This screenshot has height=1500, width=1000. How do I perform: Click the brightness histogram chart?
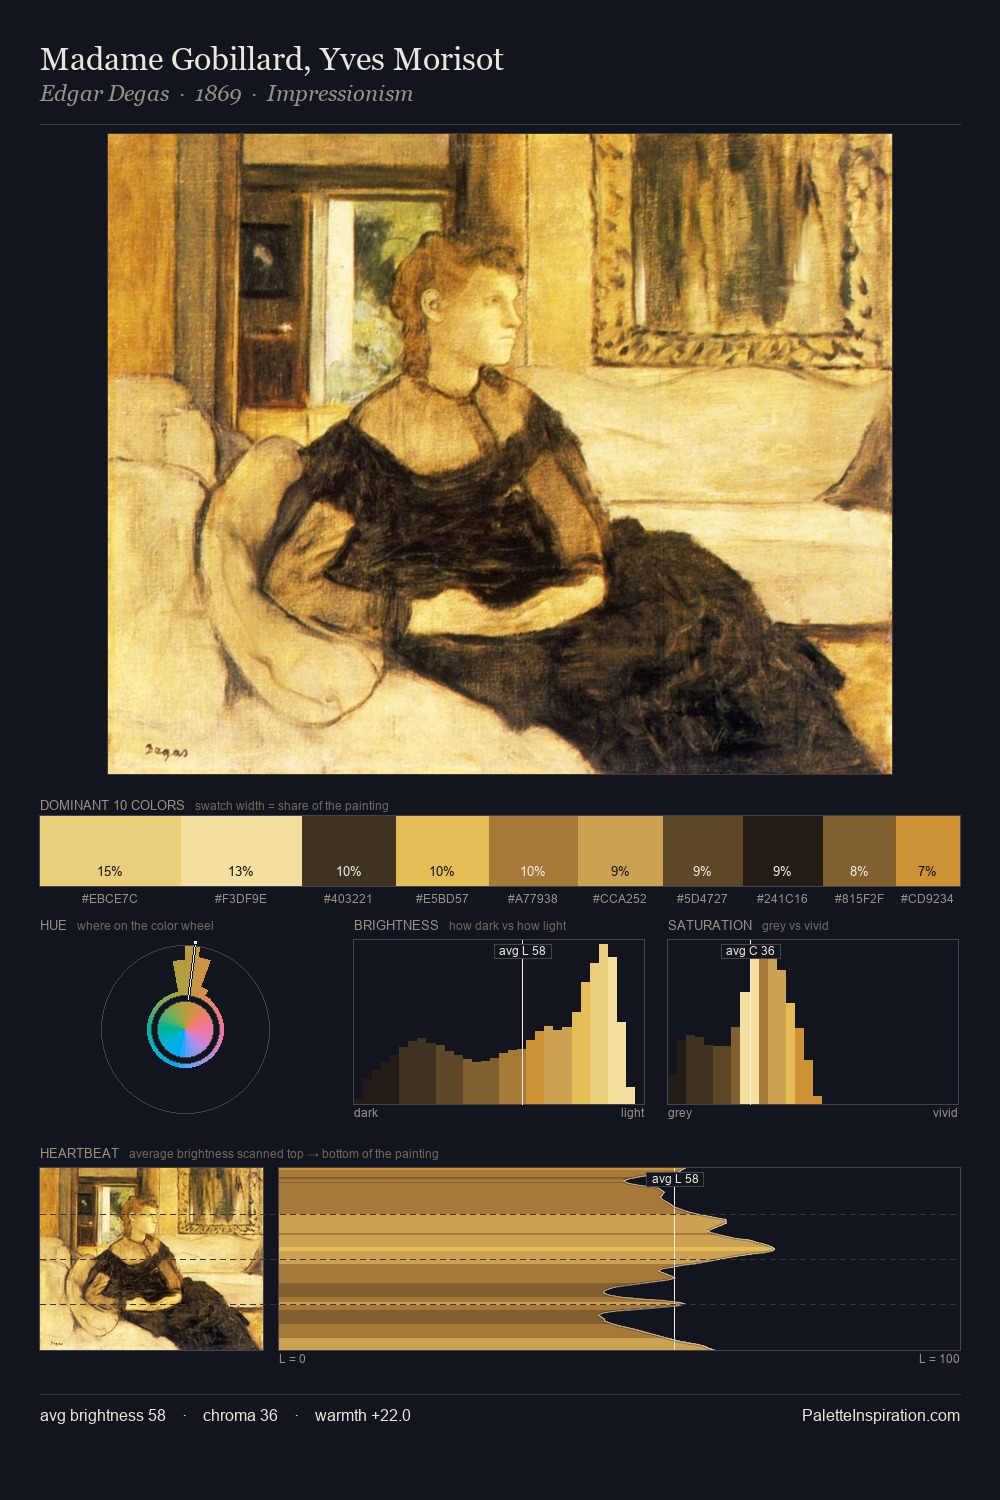coord(499,1022)
